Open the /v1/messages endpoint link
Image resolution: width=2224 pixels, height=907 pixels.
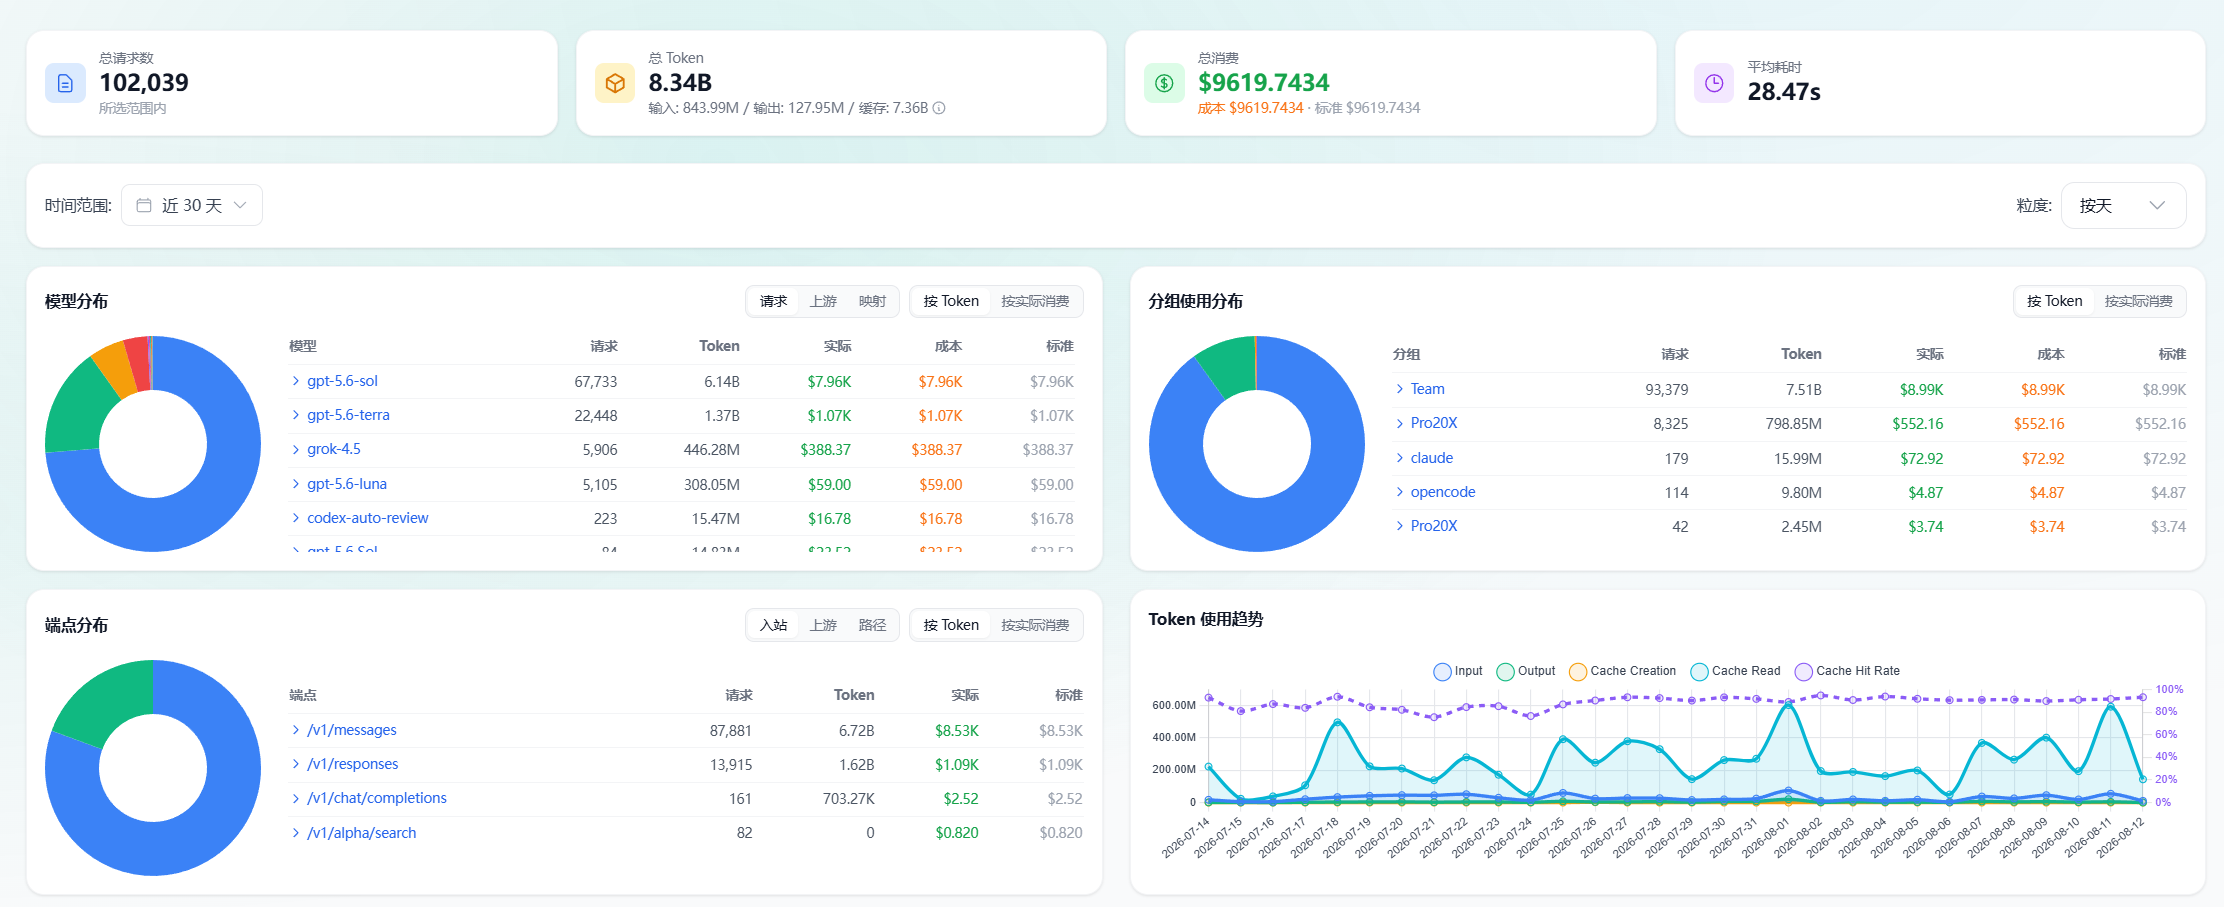[x=352, y=730]
